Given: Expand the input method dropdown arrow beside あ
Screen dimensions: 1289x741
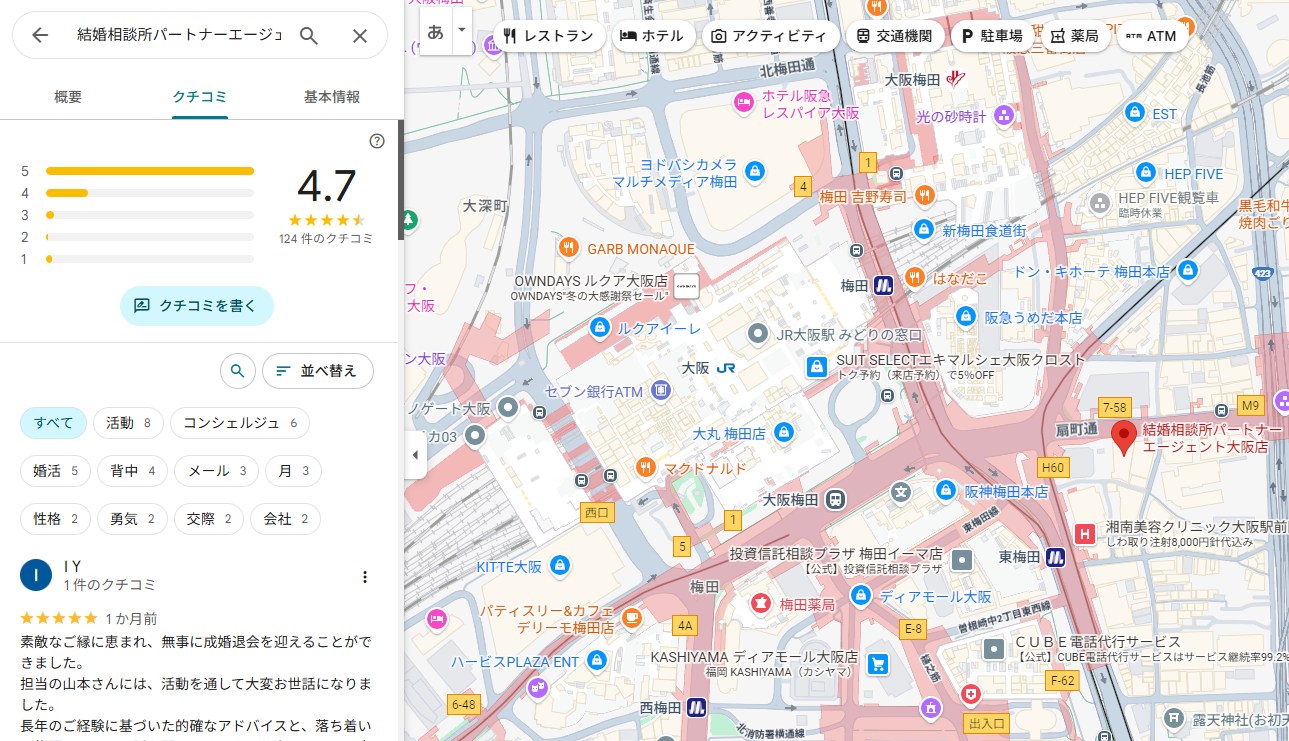Looking at the screenshot, I should tap(461, 30).
